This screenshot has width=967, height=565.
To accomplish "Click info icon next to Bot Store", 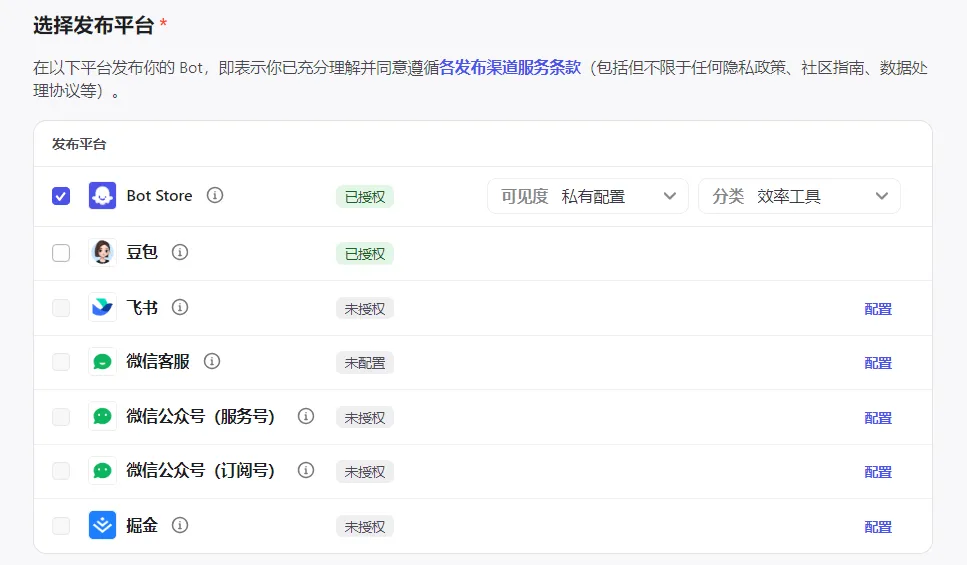I will [215, 196].
